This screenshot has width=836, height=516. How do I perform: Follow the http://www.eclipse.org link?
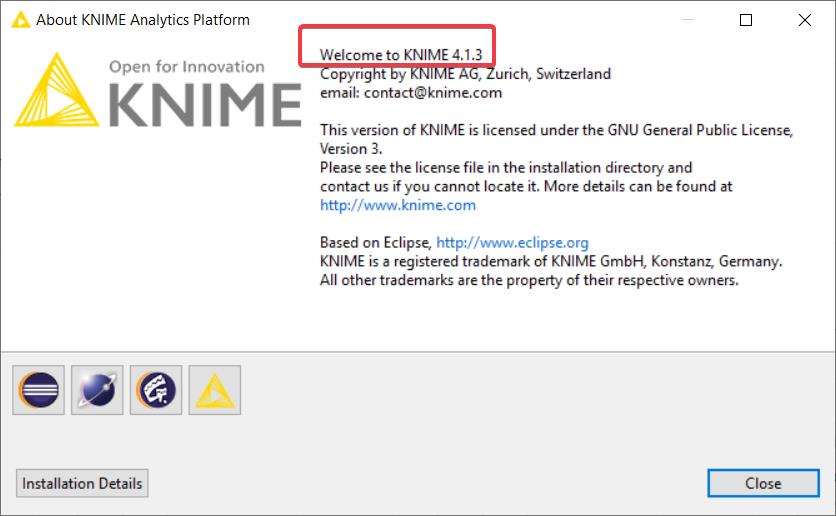(x=512, y=242)
